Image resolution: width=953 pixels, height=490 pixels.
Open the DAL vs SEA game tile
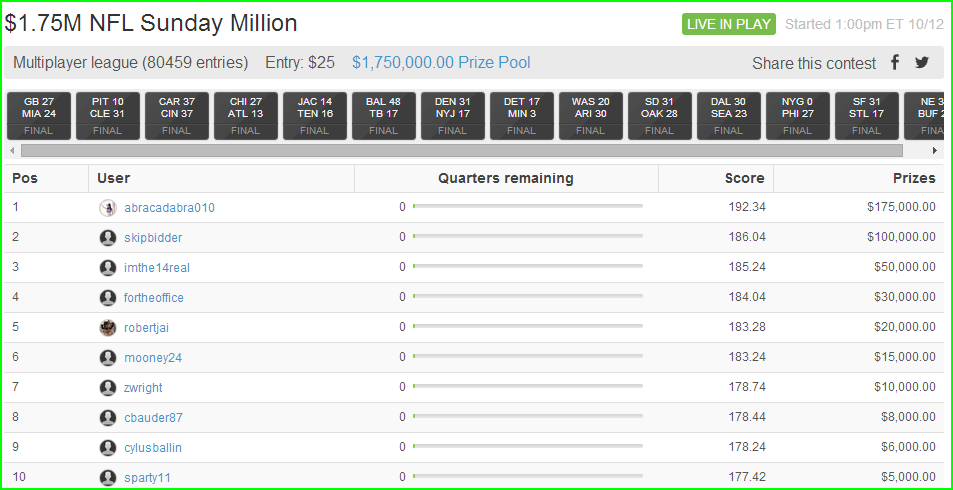pos(728,116)
